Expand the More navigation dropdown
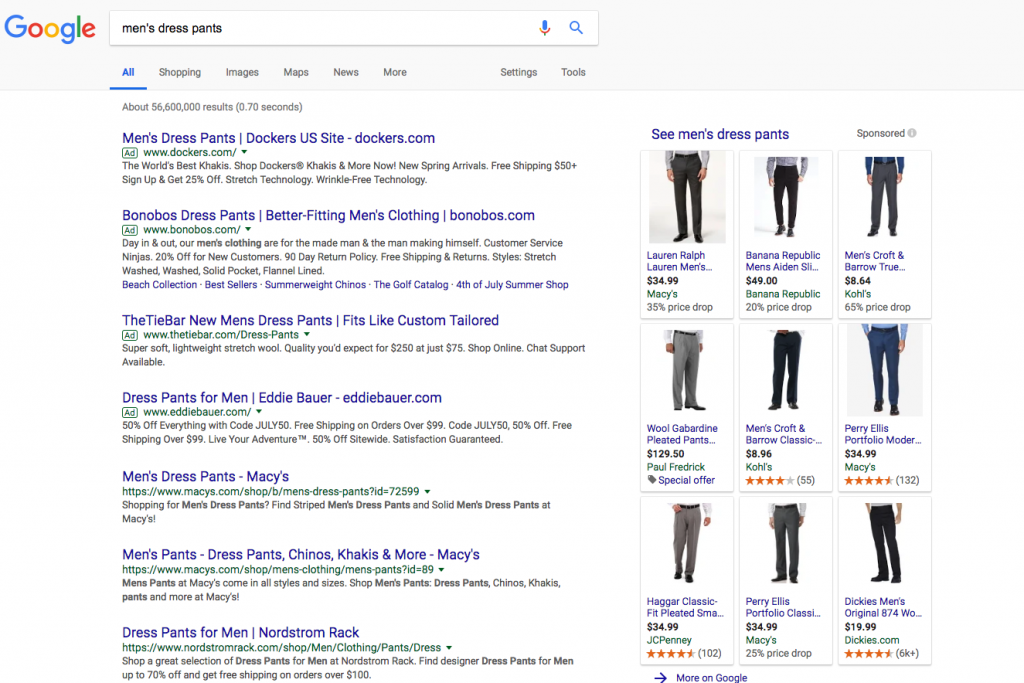This screenshot has height=683, width=1024. [395, 72]
